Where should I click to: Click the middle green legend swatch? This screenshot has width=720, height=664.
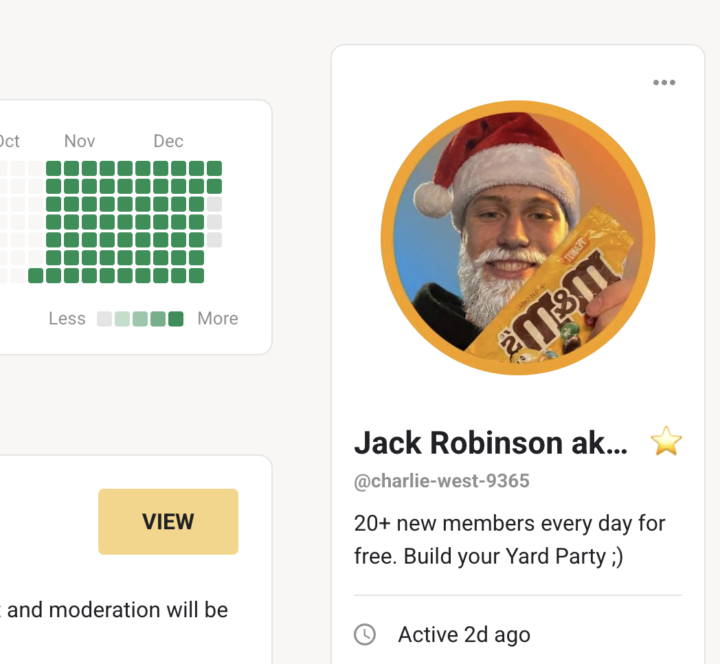(x=140, y=319)
